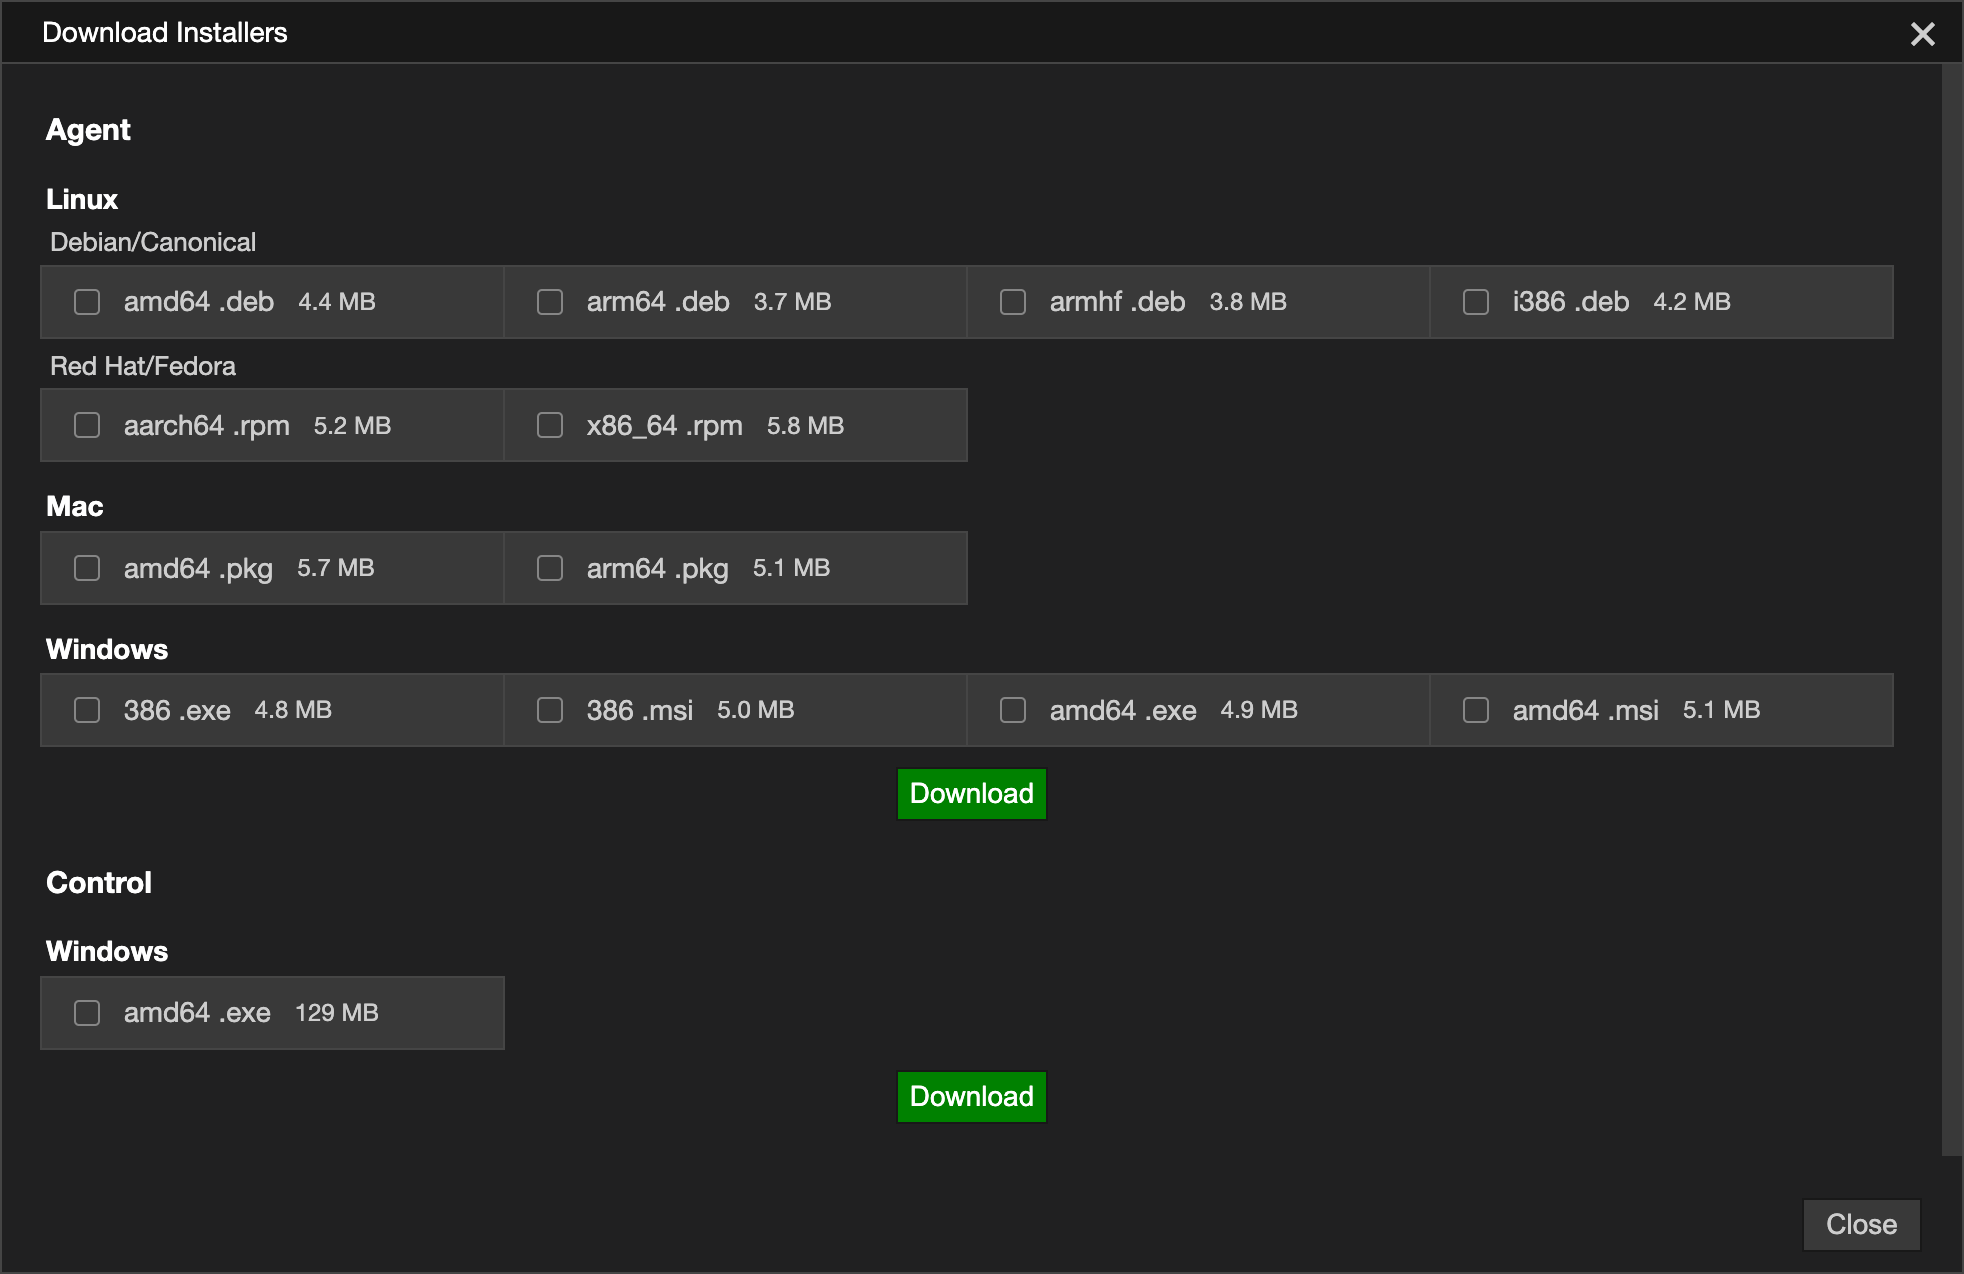Check the amd64 .msi checkbox
The image size is (1964, 1274).
[1476, 710]
